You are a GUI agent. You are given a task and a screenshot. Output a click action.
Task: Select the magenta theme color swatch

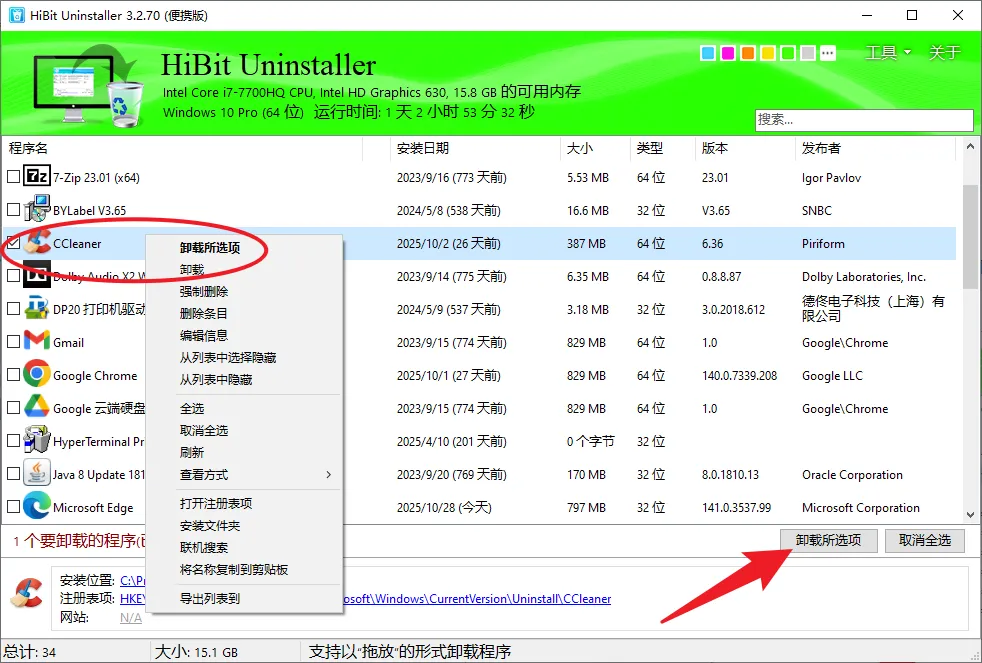728,53
